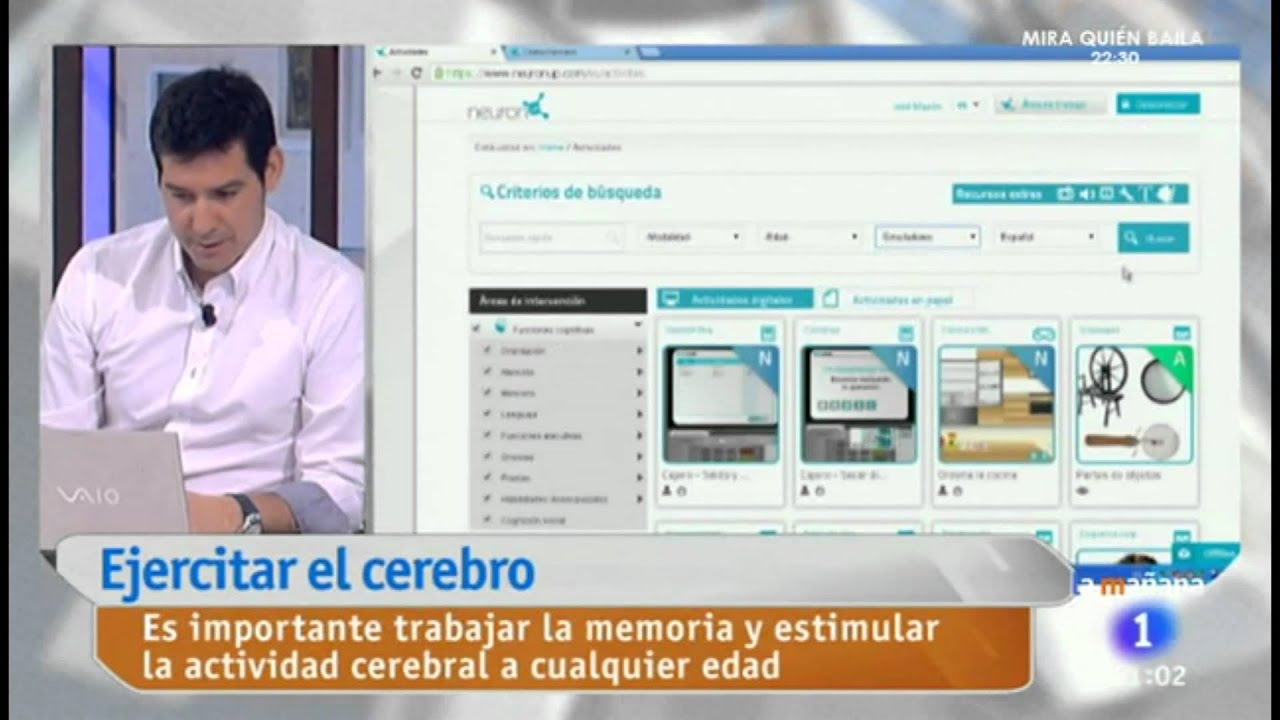Click the T text icon in Recursos extras
This screenshot has height=720, width=1280.
(1145, 194)
